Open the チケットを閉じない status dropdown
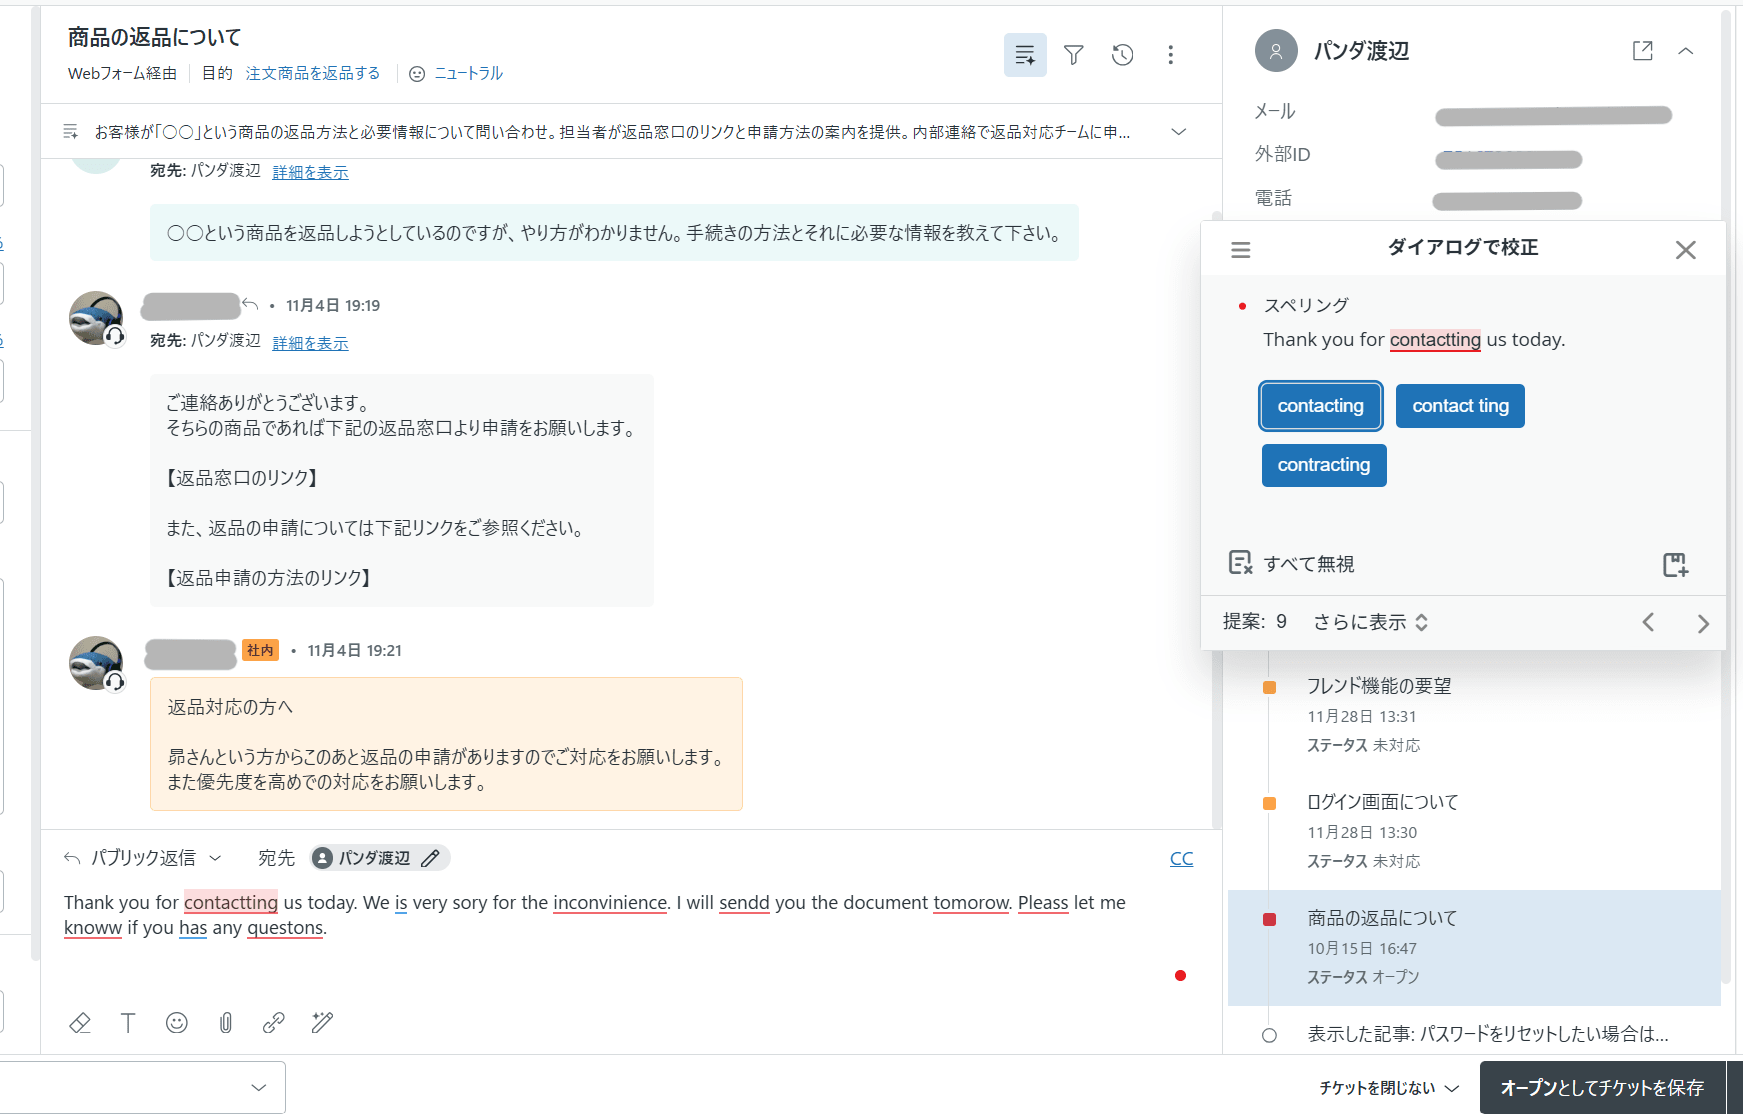The width and height of the screenshot is (1743, 1117). click(1384, 1087)
